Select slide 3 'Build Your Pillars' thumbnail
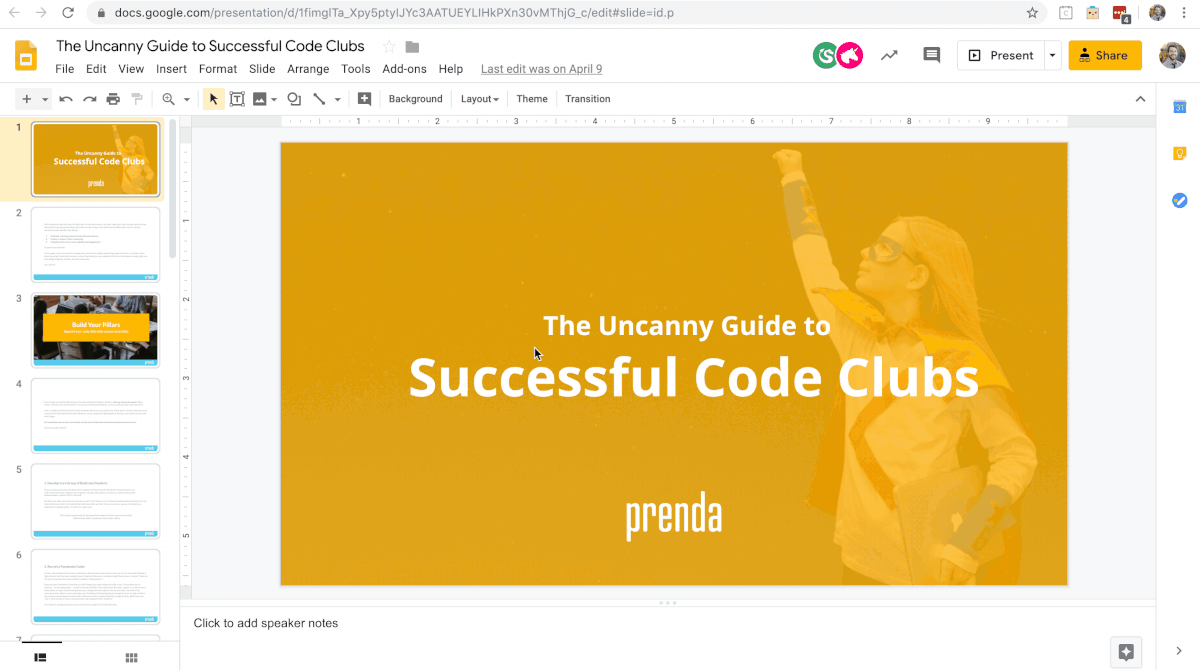The height and width of the screenshot is (670, 1200). coord(95,330)
